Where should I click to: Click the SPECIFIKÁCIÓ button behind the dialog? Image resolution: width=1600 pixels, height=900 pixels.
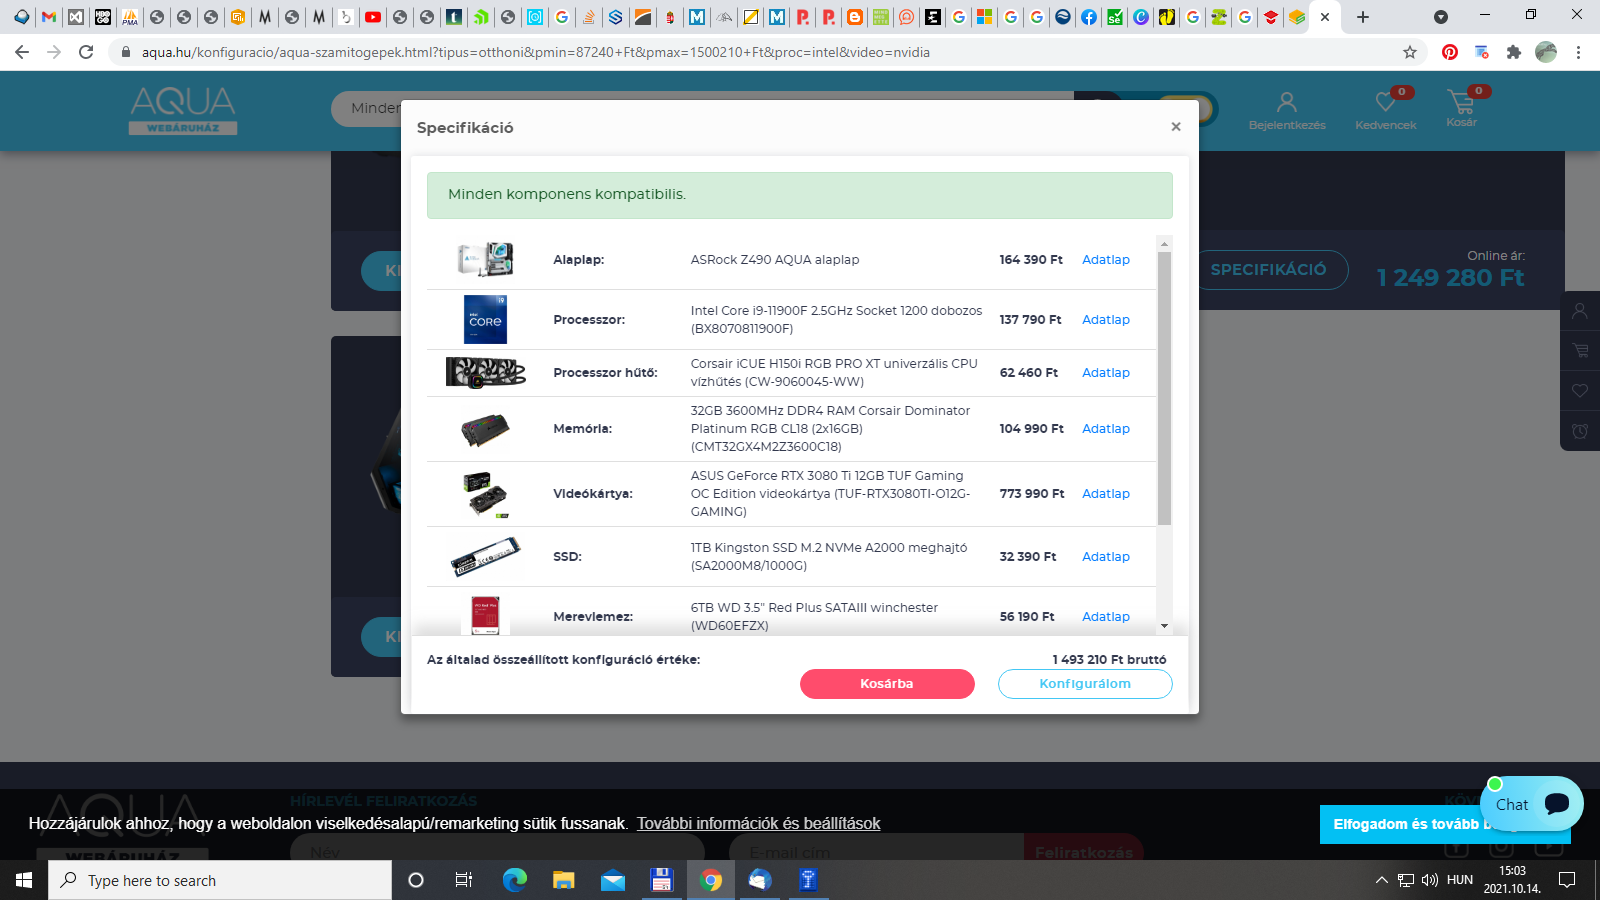pos(1268,270)
